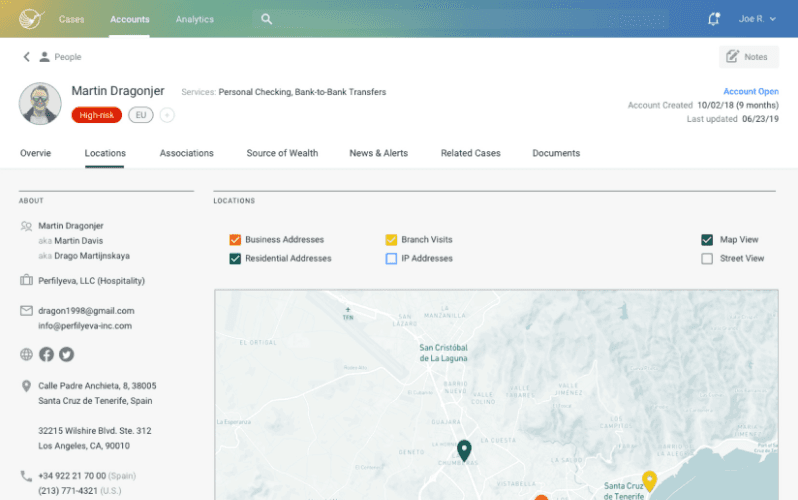
Task: Open the notifications bell
Action: tap(714, 19)
